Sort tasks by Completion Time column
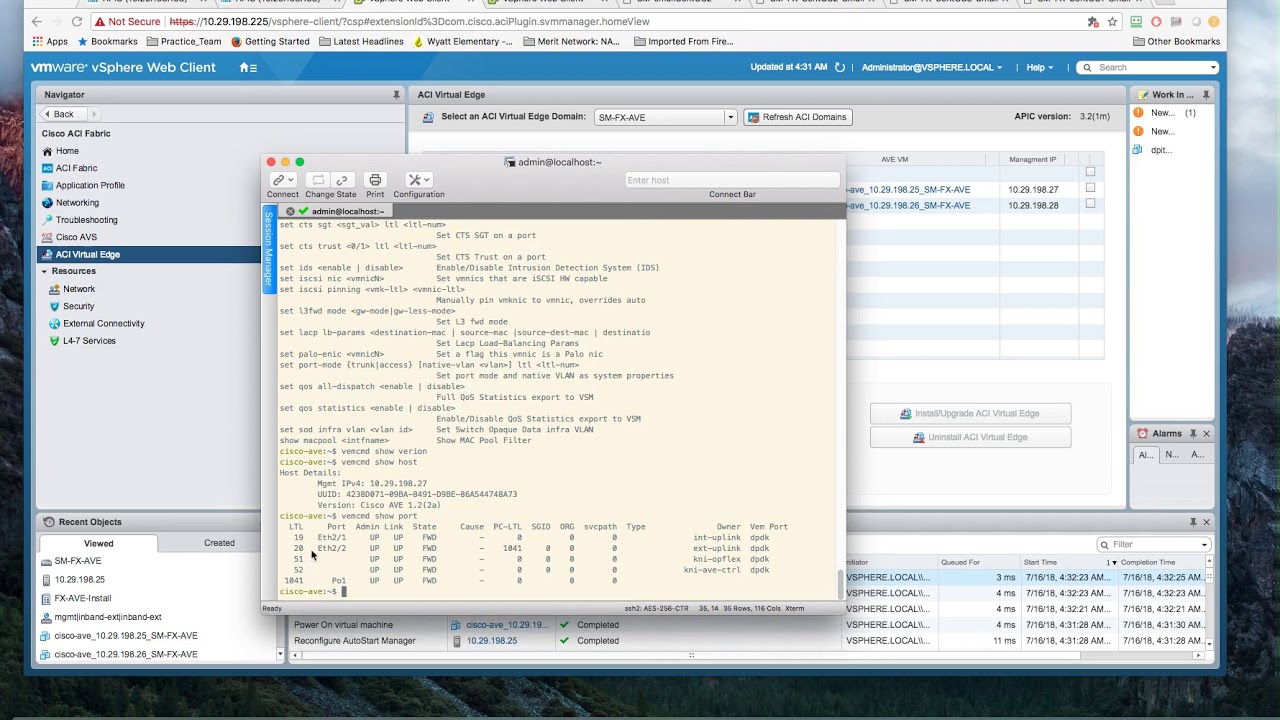This screenshot has height=720, width=1280. (1160, 562)
